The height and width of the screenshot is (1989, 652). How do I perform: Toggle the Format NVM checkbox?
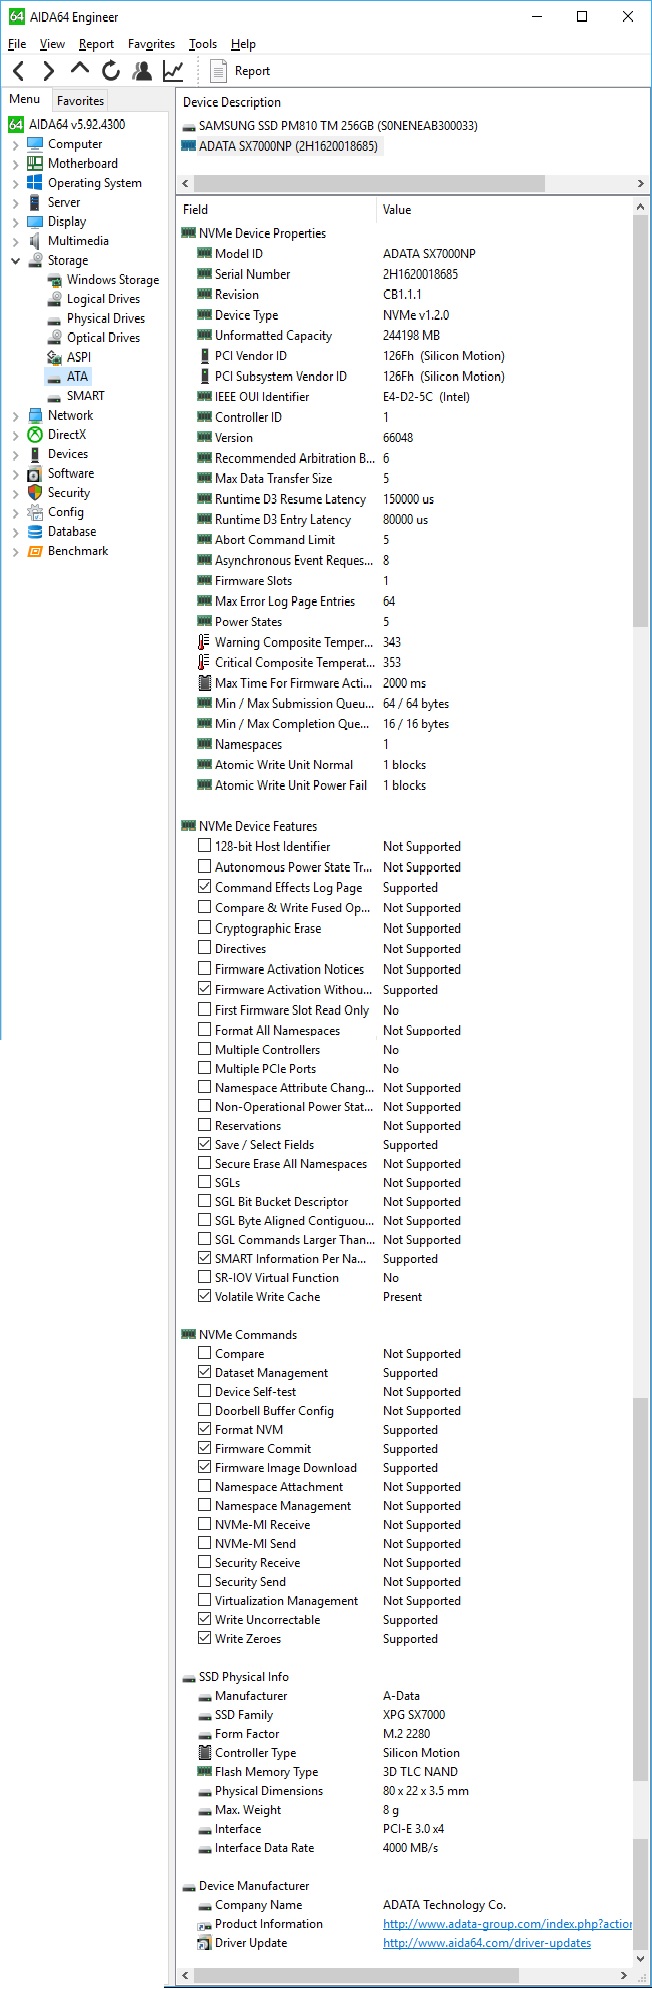[205, 1429]
